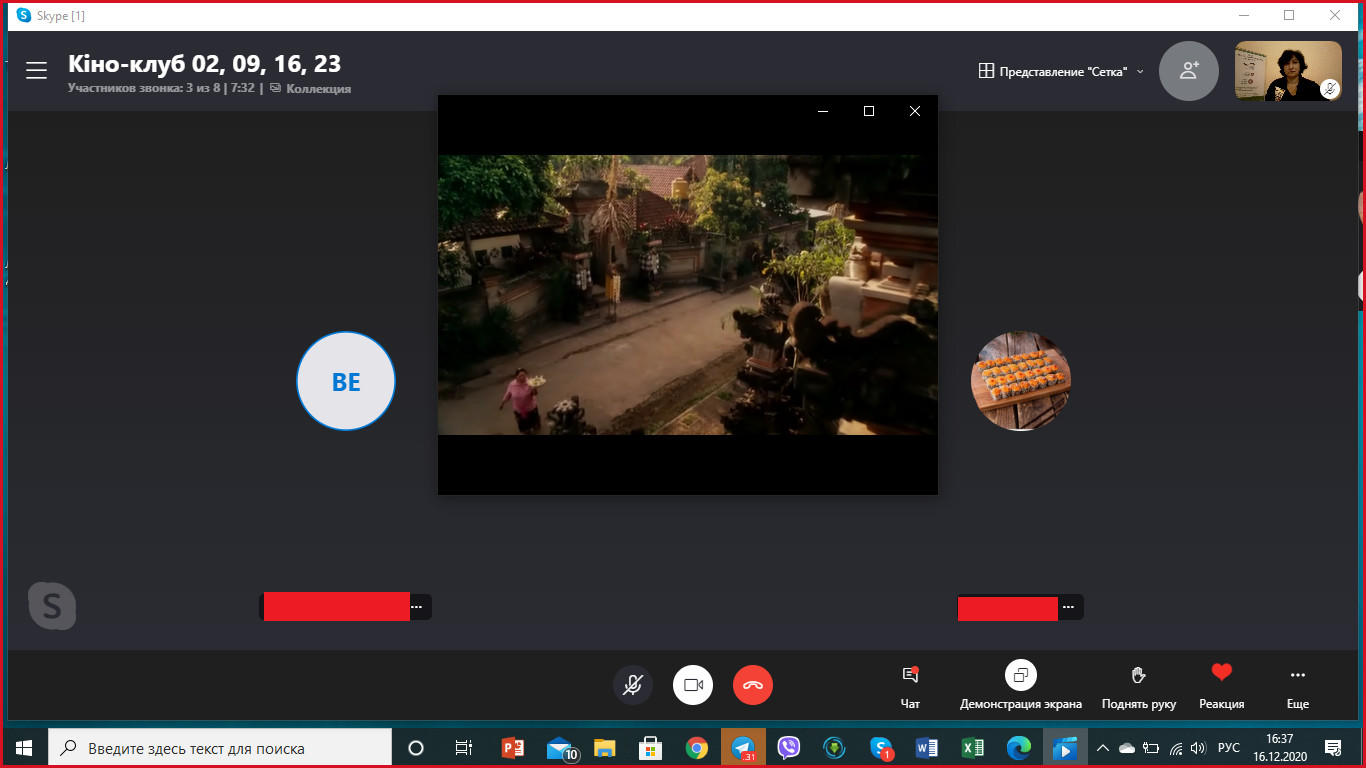Launch PowerPoint from the taskbar
This screenshot has height=768, width=1366.
[513, 748]
